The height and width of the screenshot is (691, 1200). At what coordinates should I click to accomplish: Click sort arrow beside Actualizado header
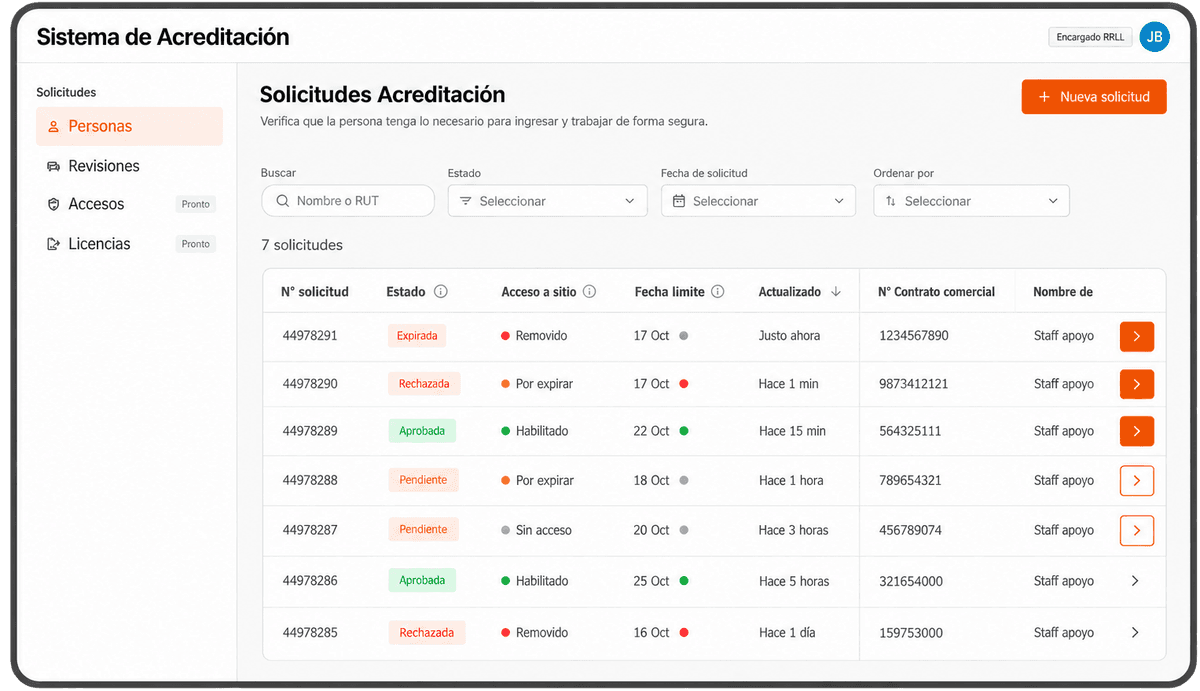coord(836,292)
